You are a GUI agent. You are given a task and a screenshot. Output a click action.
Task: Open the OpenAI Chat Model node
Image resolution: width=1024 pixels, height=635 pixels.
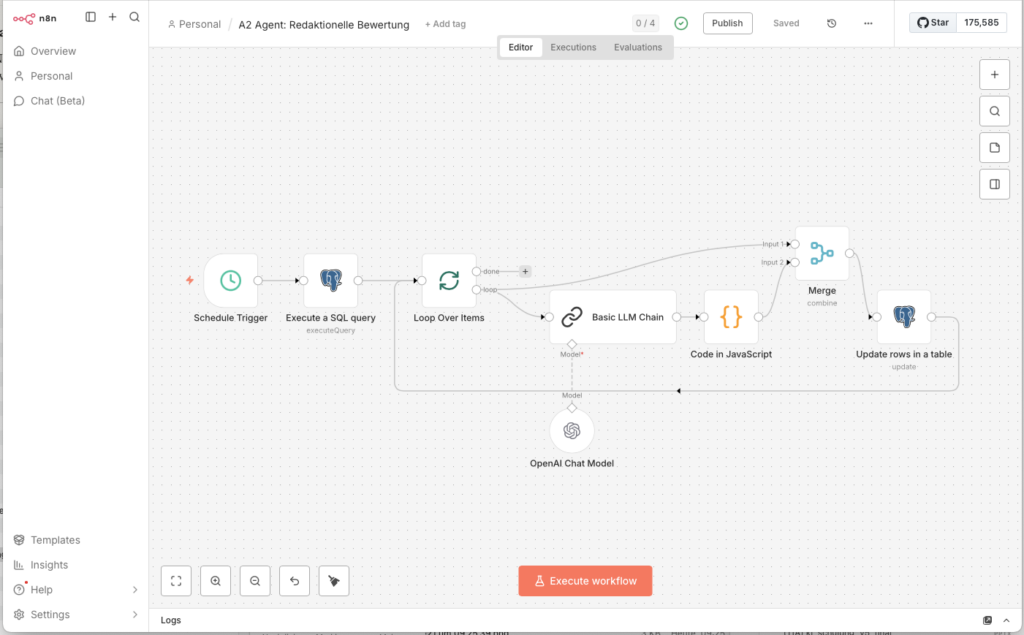[x=572, y=431]
